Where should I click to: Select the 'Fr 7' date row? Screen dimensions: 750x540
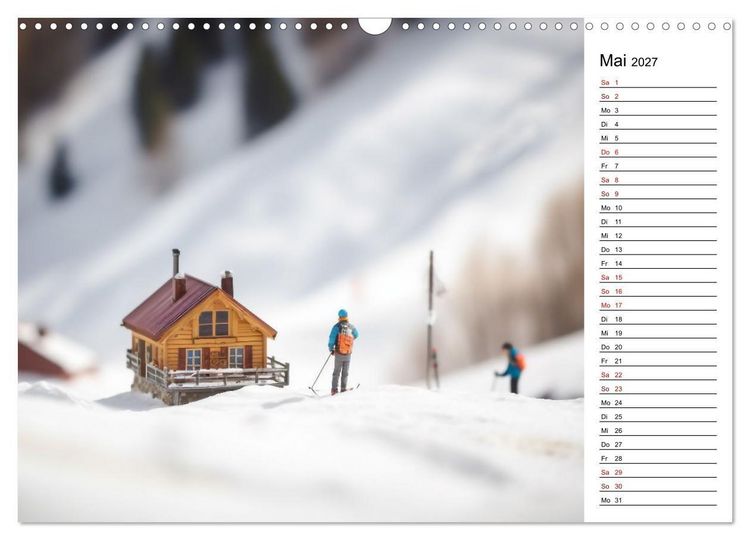tap(658, 165)
